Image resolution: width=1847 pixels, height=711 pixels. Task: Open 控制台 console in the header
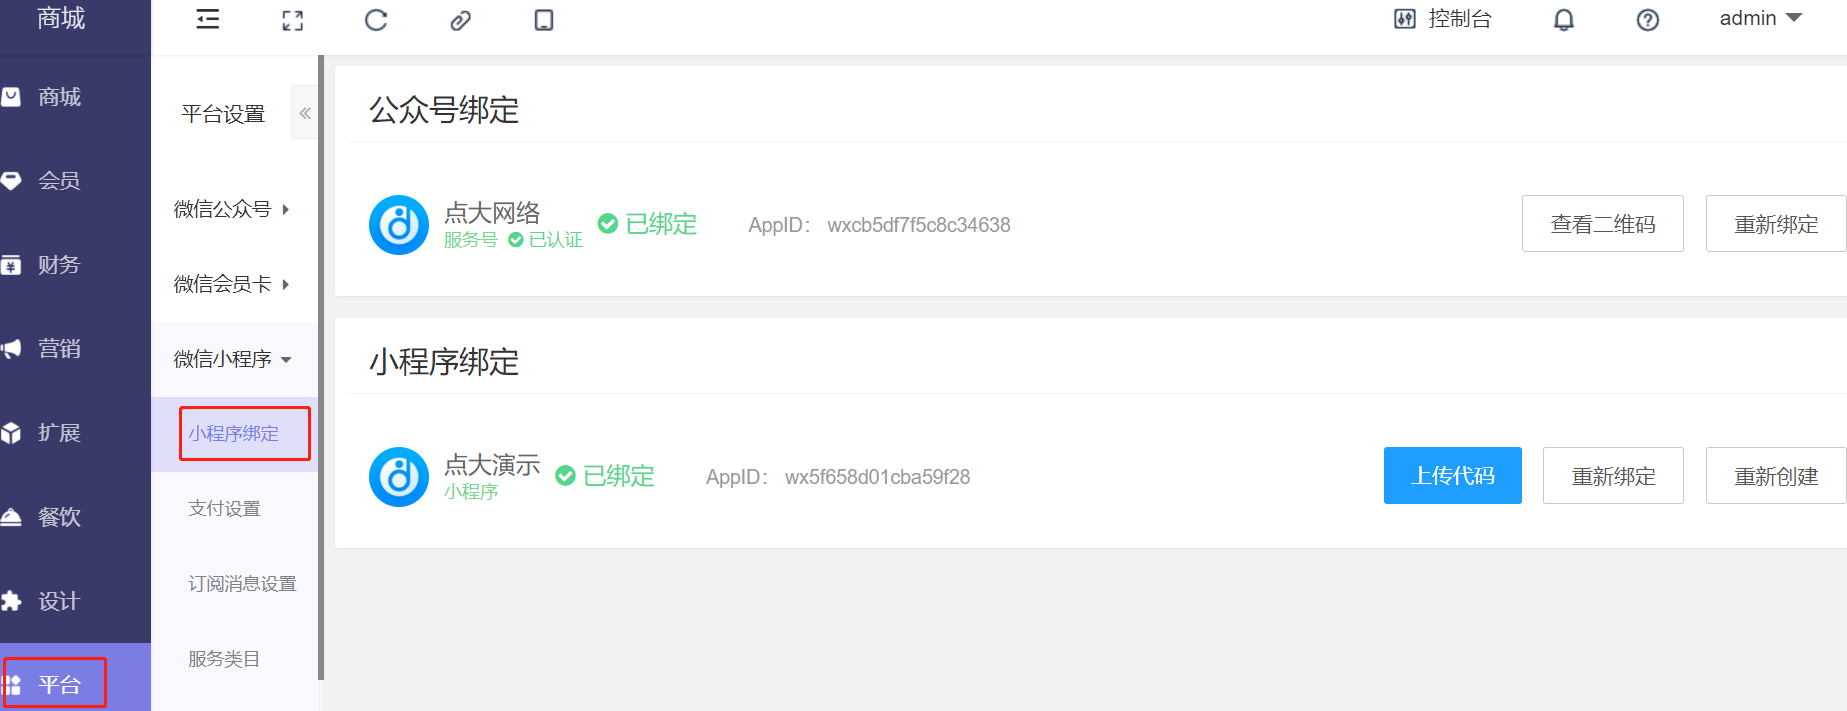pyautogui.click(x=1443, y=19)
